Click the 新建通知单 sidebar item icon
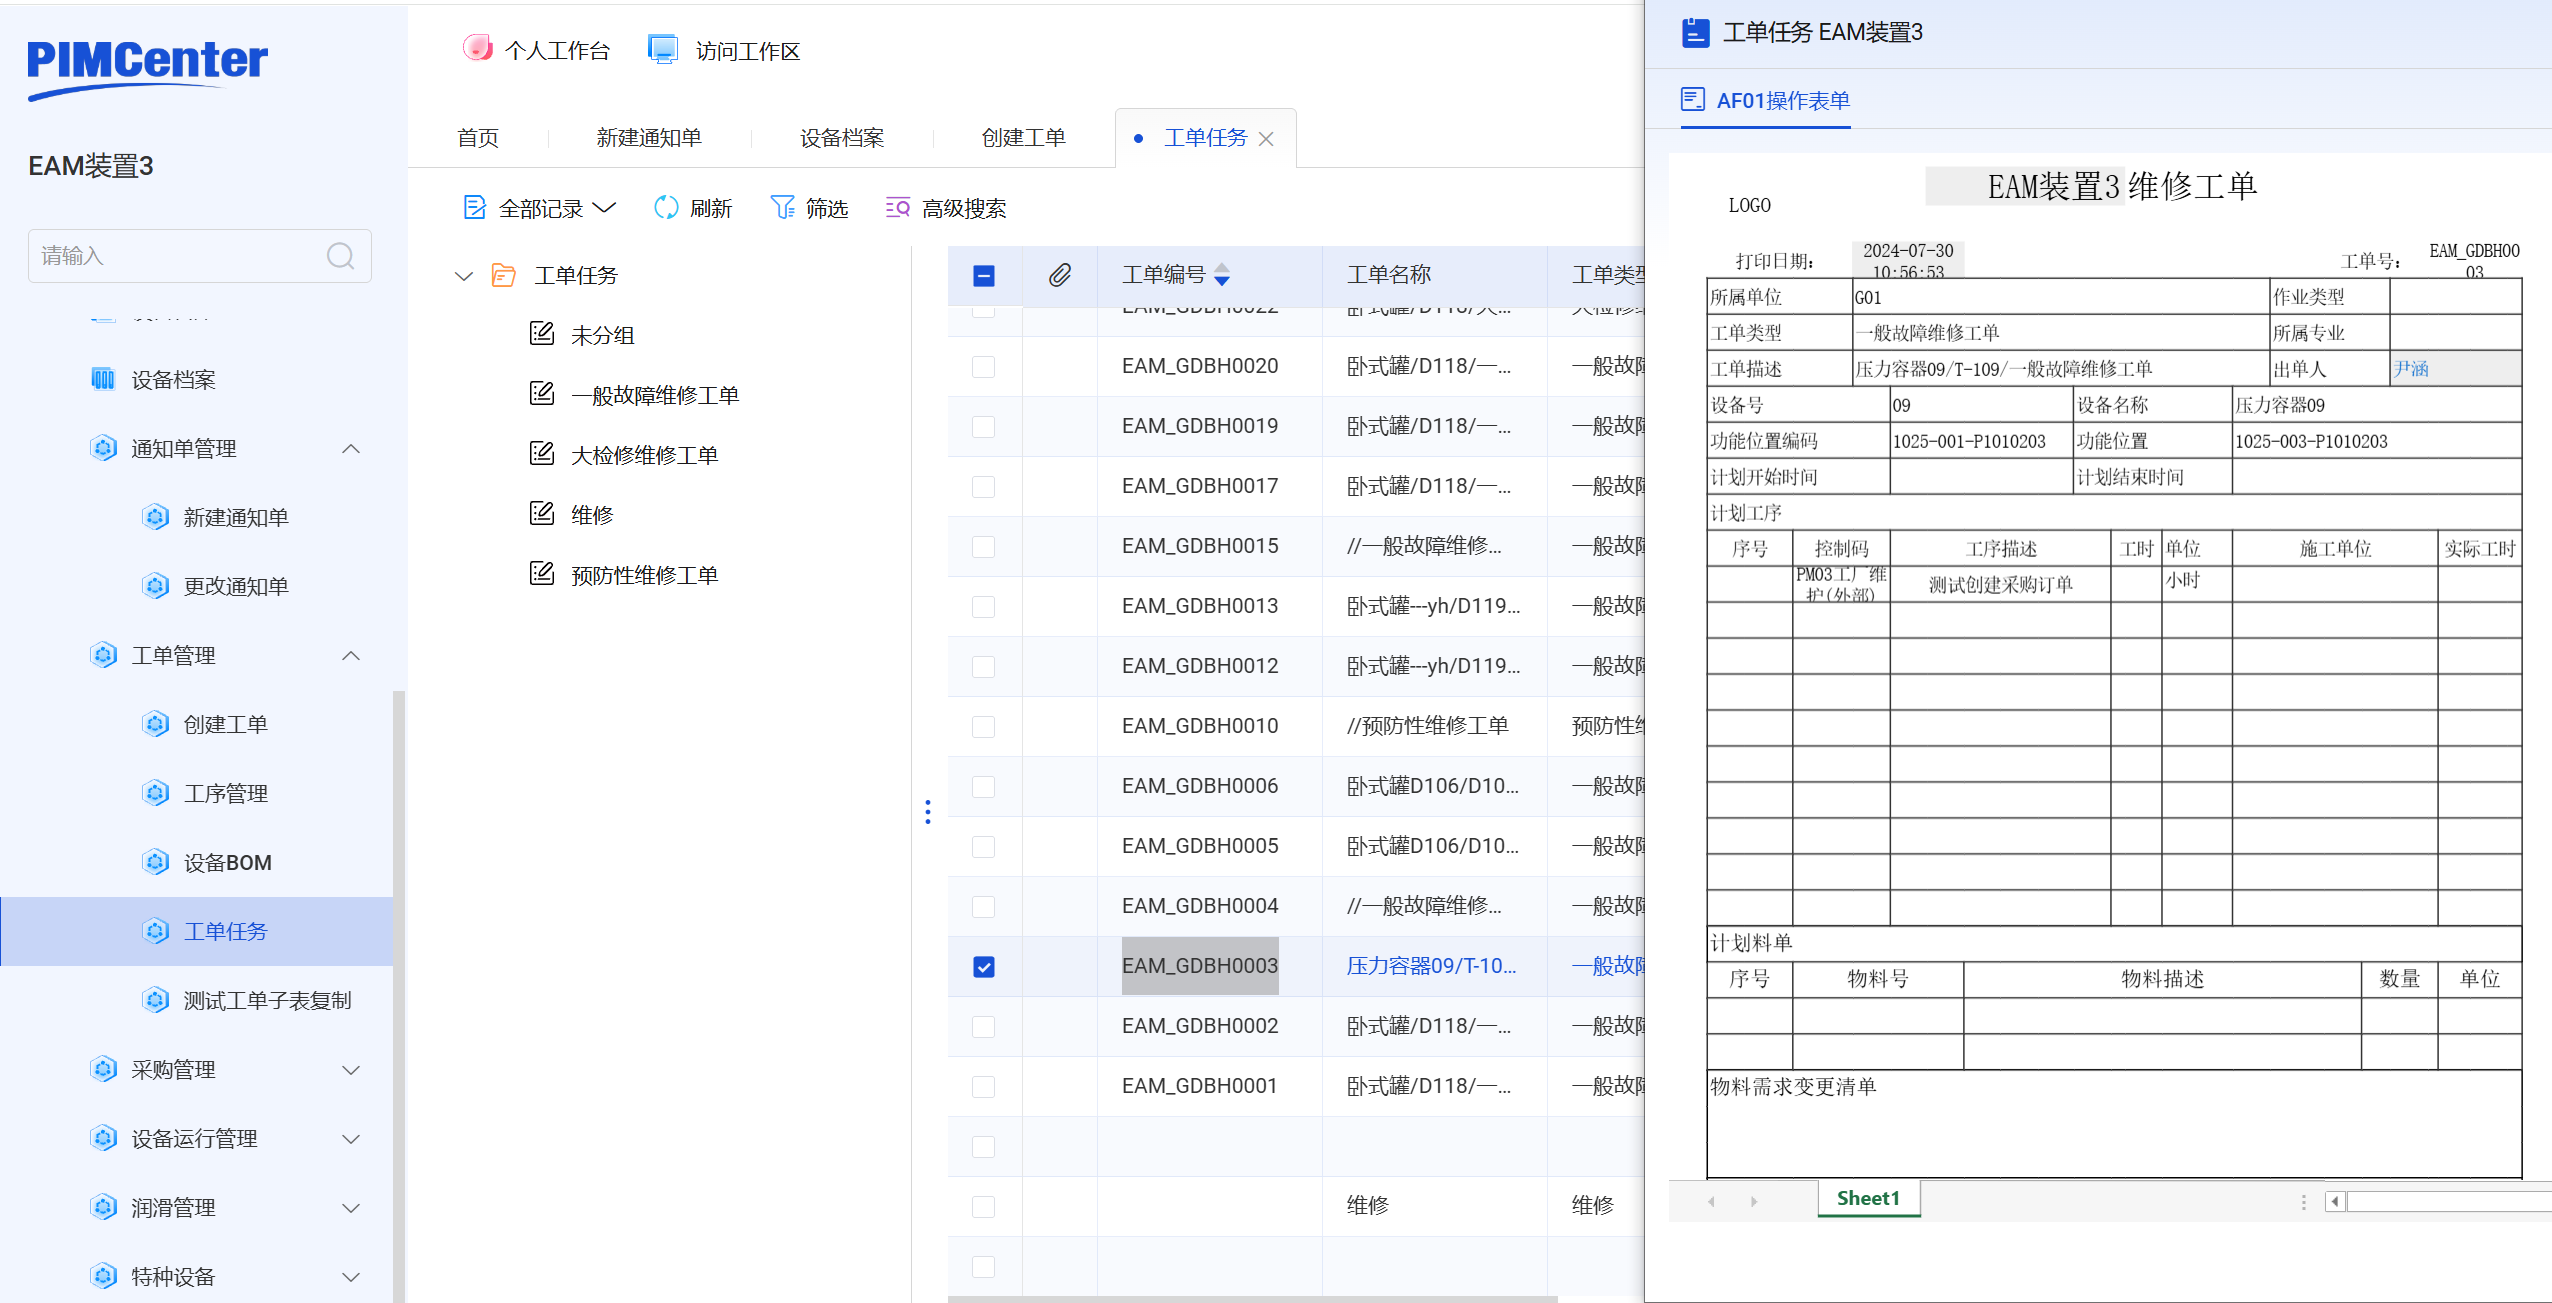This screenshot has width=2552, height=1303. tap(155, 517)
